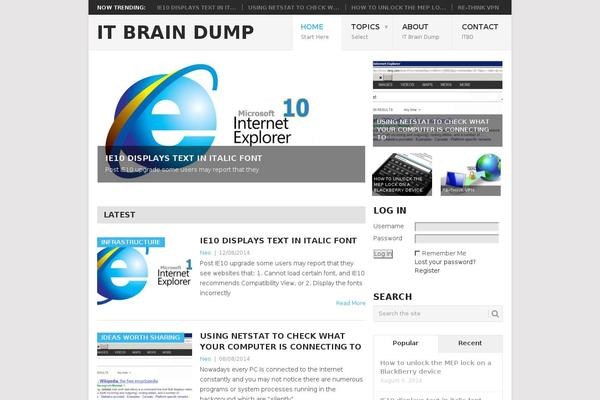600x400 pixels.
Task: Click the search magnifier icon
Action: pyautogui.click(x=495, y=314)
